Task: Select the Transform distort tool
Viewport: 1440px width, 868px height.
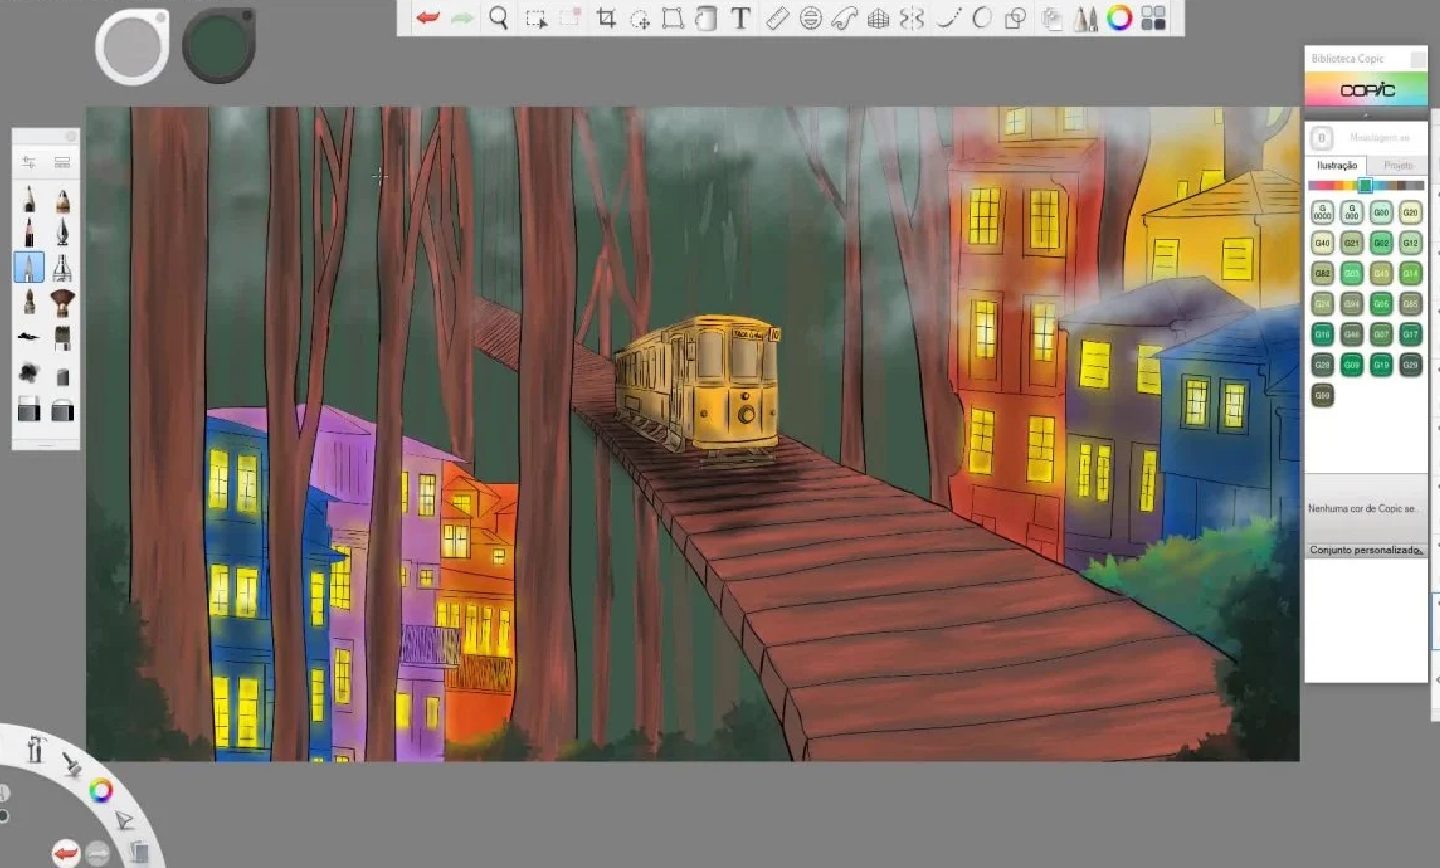Action: [x=673, y=18]
